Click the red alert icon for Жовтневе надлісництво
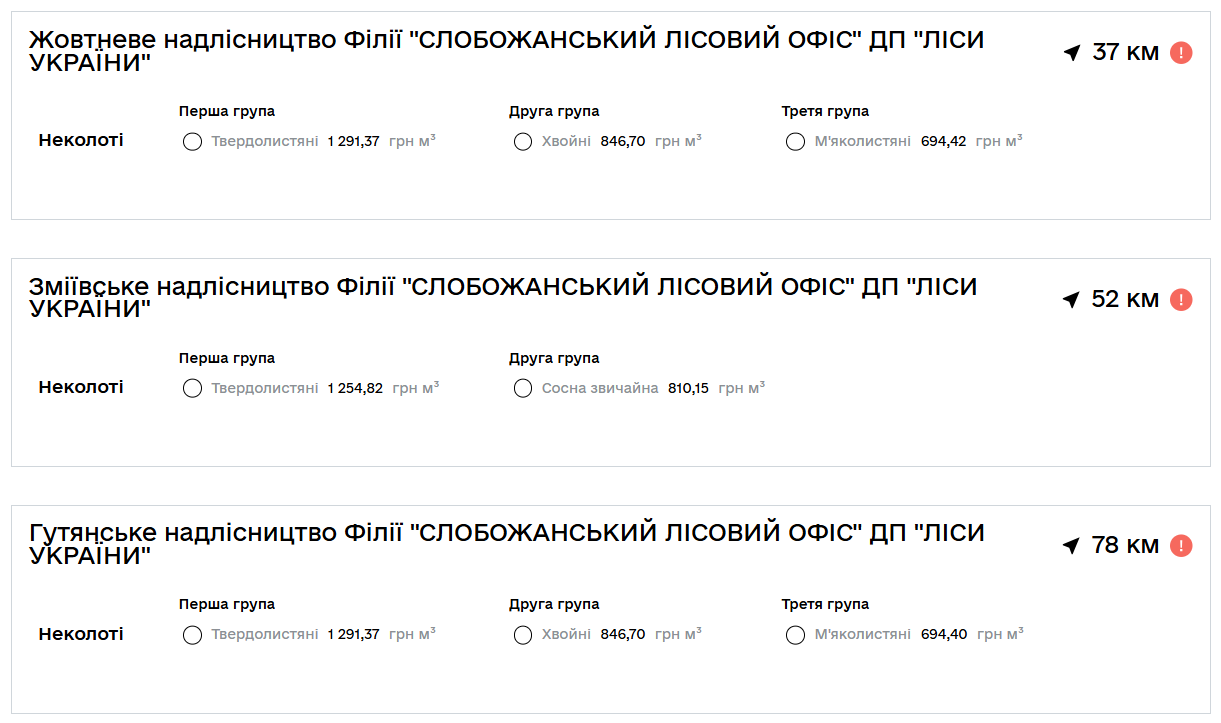The image size is (1221, 723). [x=1181, y=53]
